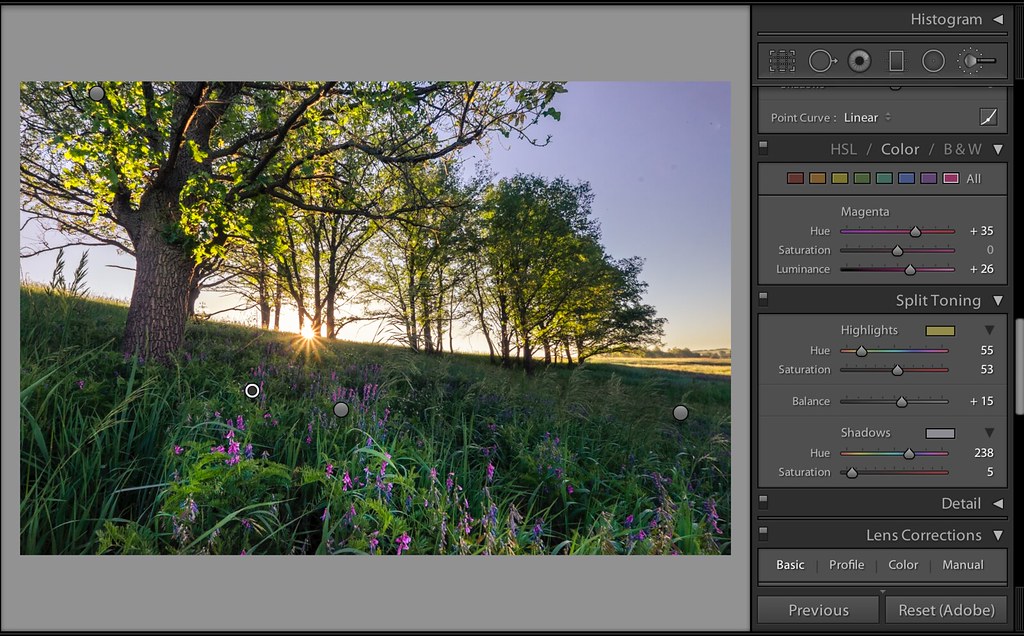Collapse the Split Toning panel
Image resolution: width=1024 pixels, height=636 pixels.
click(997, 300)
